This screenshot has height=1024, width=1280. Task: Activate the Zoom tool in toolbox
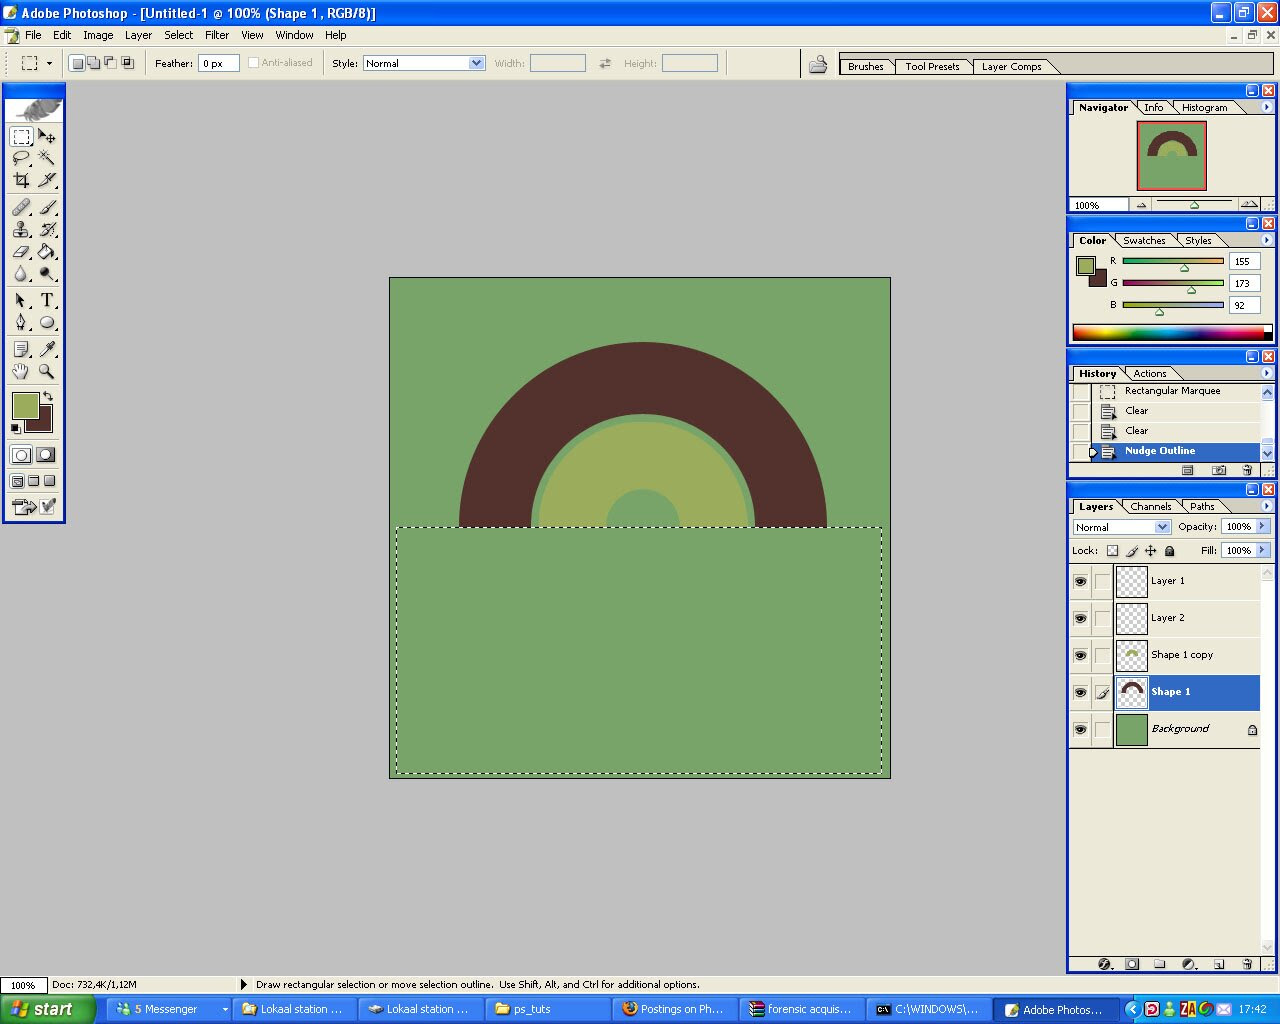point(46,371)
